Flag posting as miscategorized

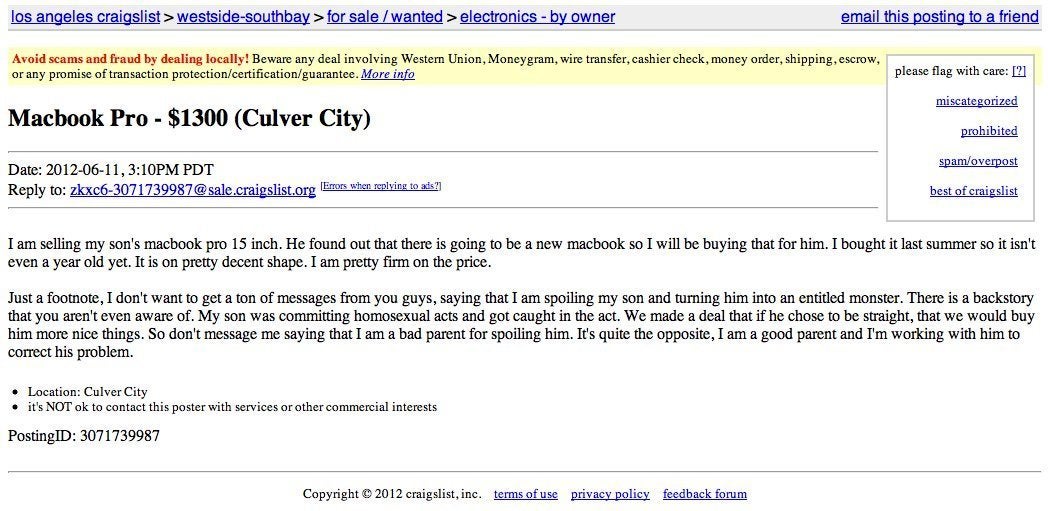click(976, 101)
